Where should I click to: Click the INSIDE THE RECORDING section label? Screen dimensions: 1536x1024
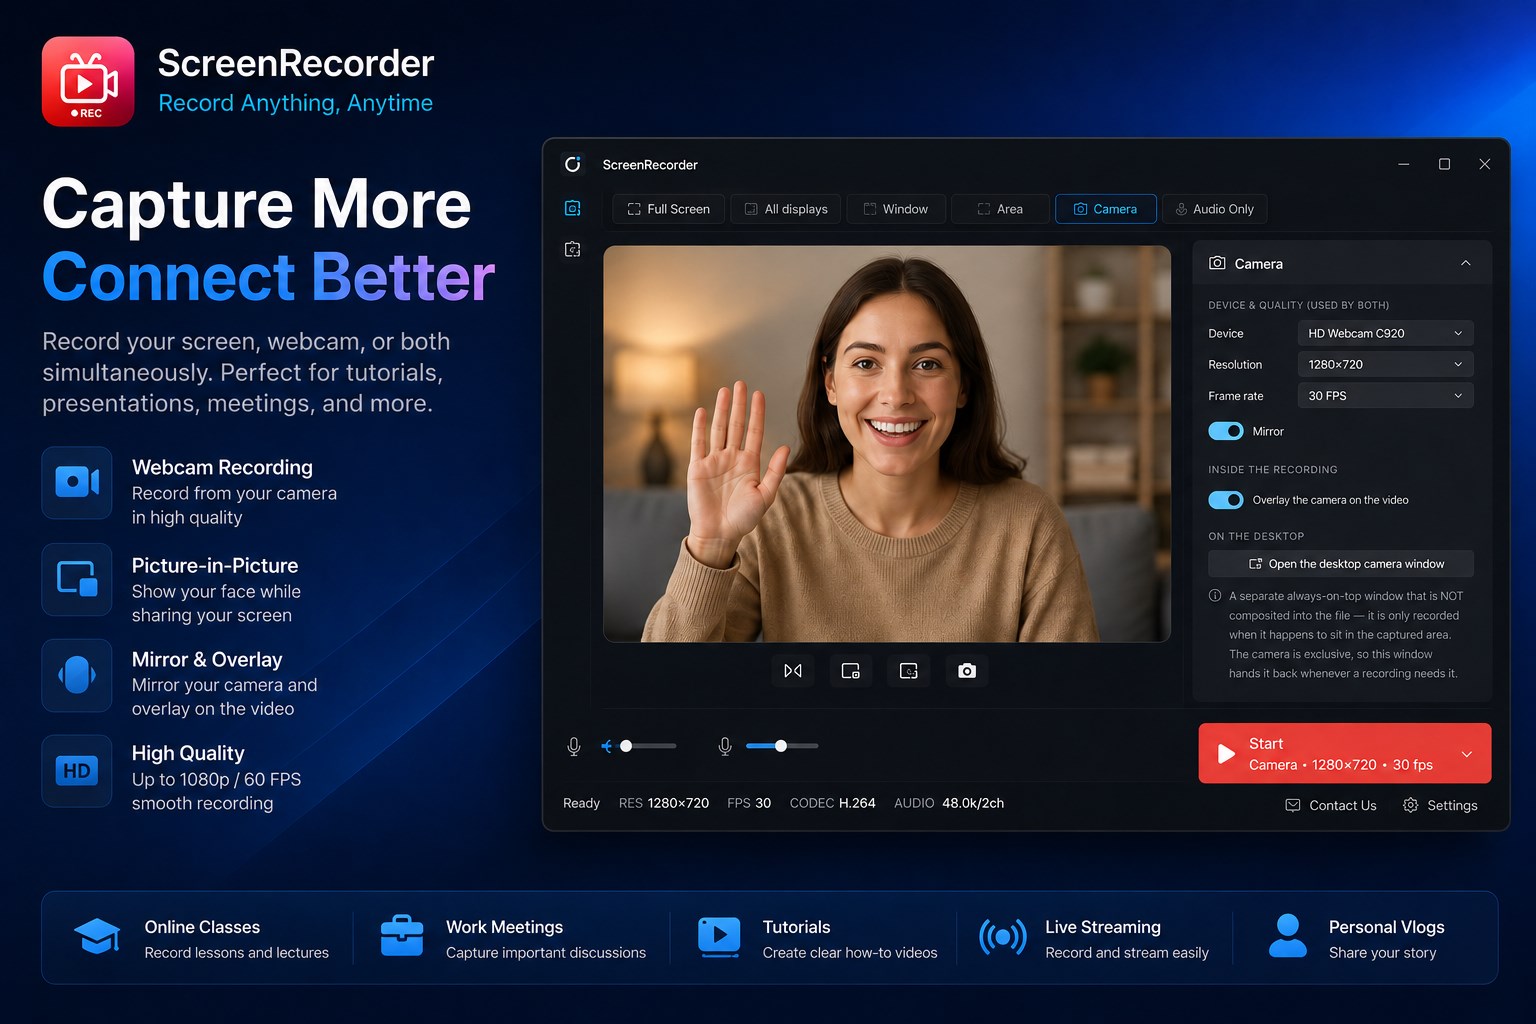tap(1273, 469)
